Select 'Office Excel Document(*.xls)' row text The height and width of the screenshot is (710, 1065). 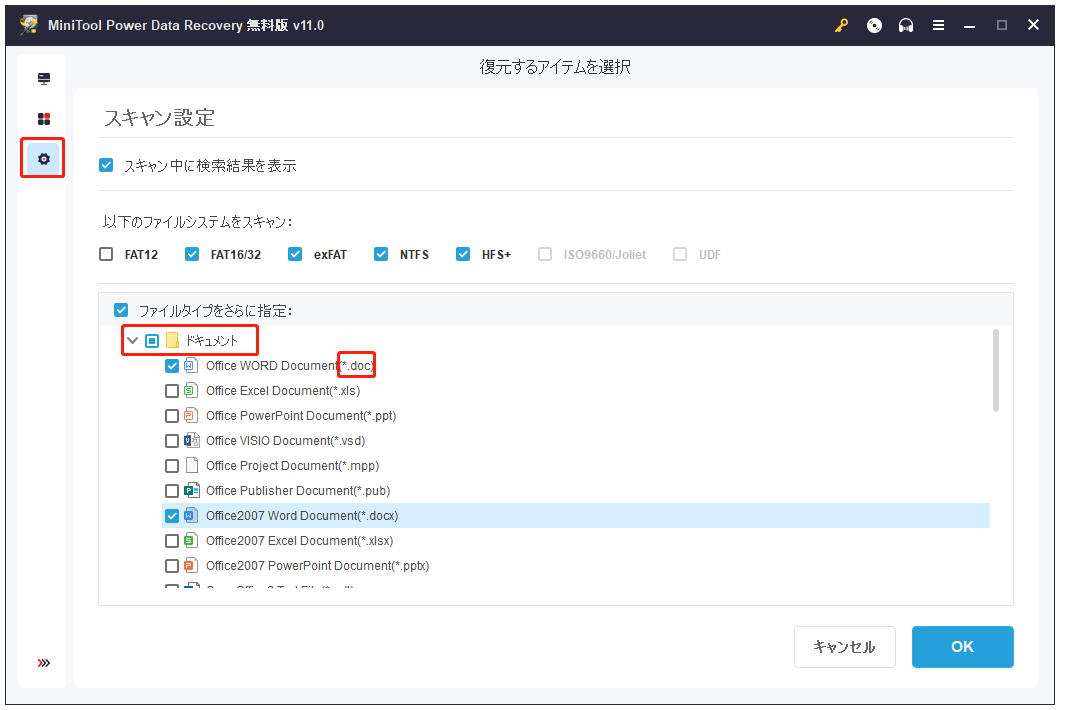283,391
